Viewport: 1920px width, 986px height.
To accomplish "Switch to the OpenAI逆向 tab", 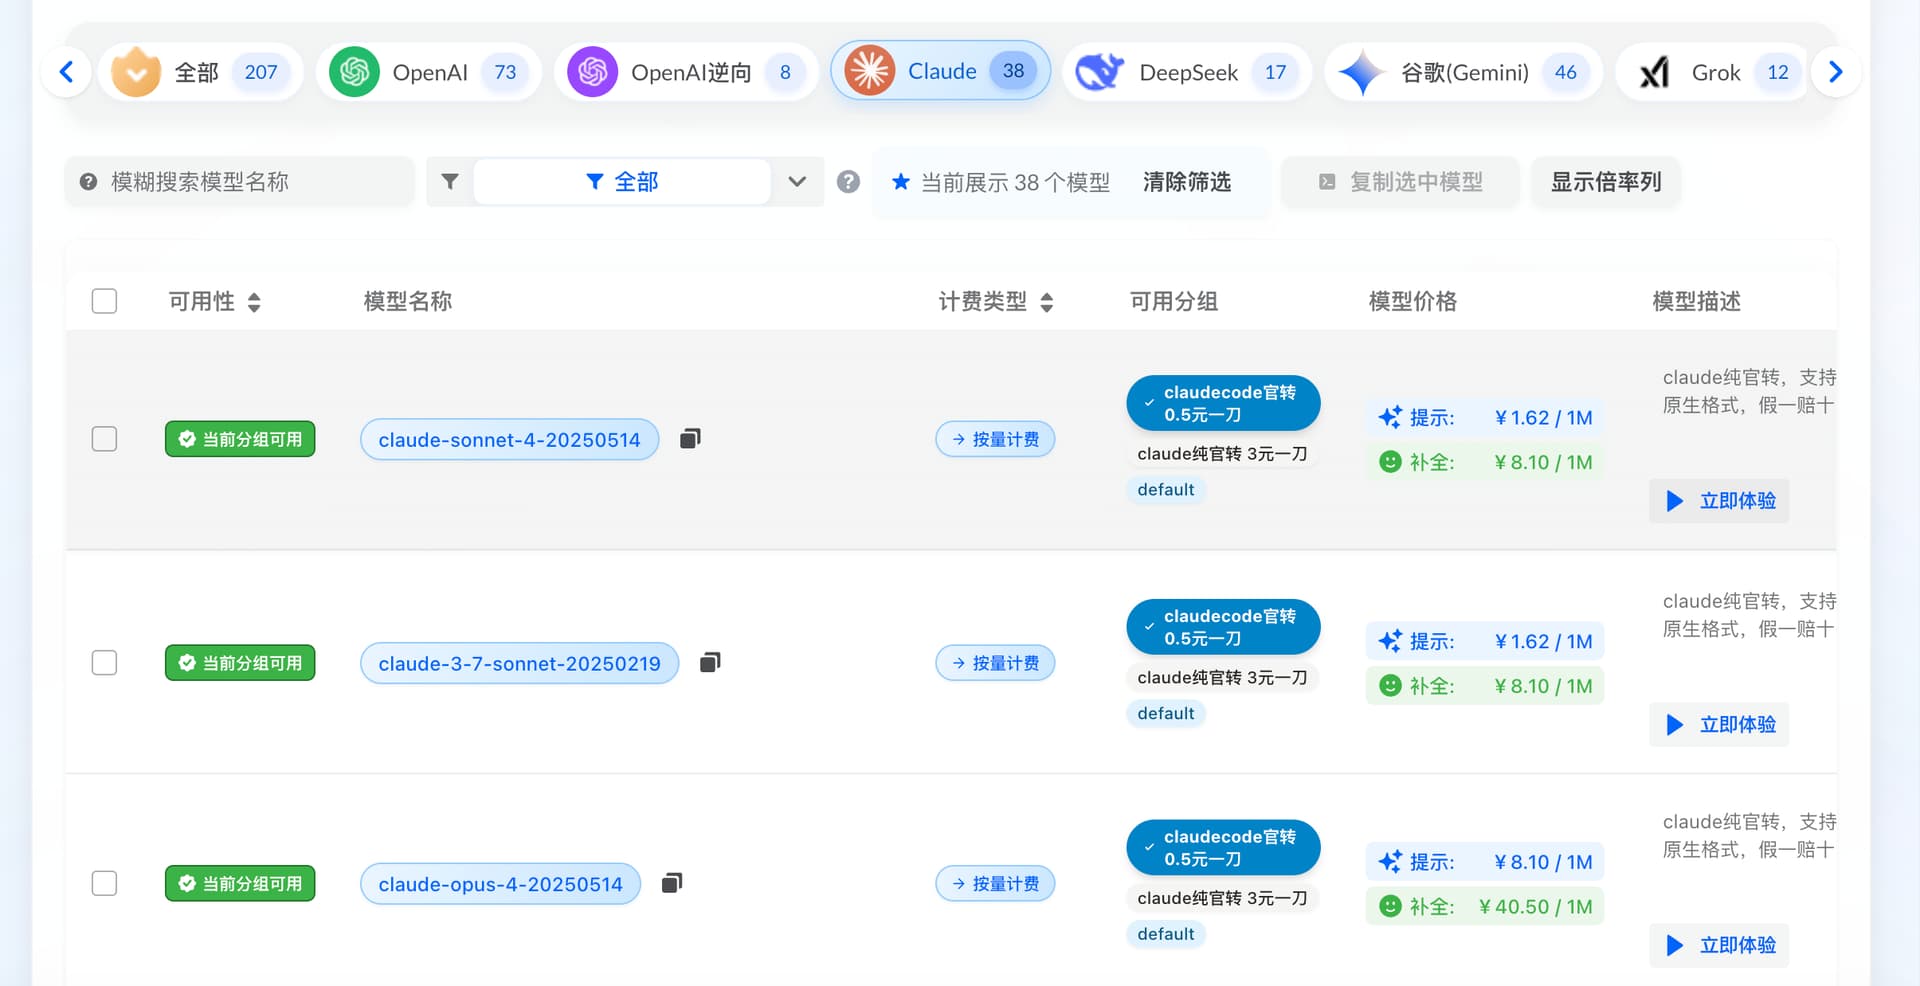I will click(686, 72).
